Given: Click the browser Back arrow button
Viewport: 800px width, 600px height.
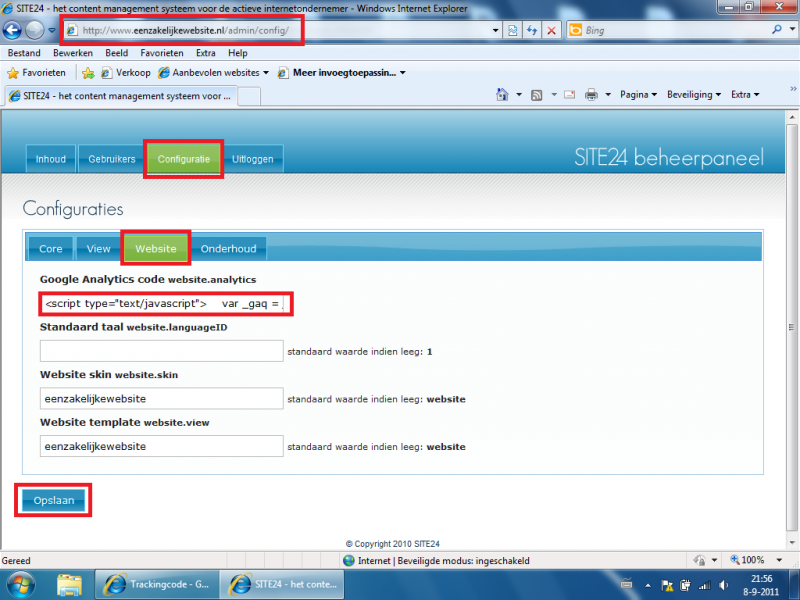Looking at the screenshot, I should tap(14, 31).
